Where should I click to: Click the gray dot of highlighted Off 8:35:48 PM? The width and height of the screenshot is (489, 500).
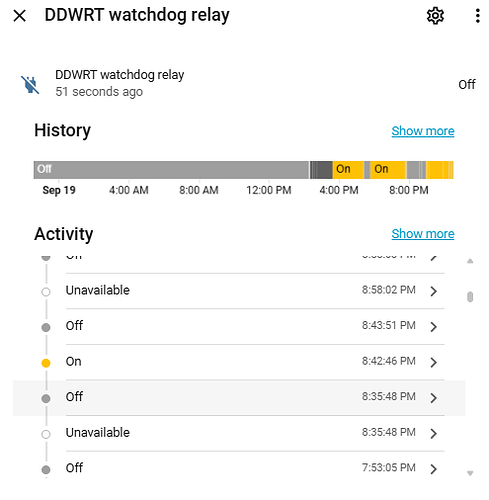coord(46,398)
